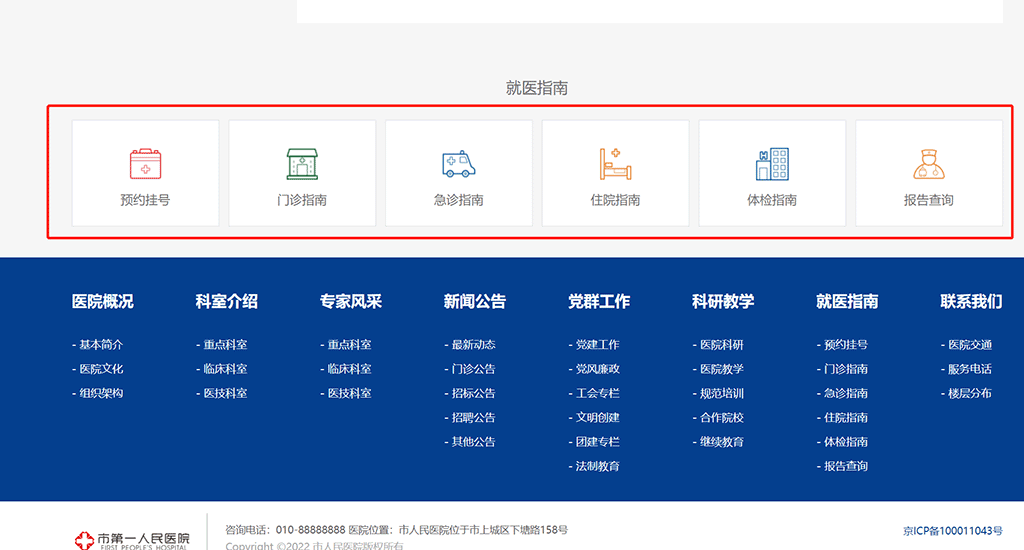Click the hospital bed icon for 住院指南
This screenshot has width=1024, height=550.
coord(615,164)
